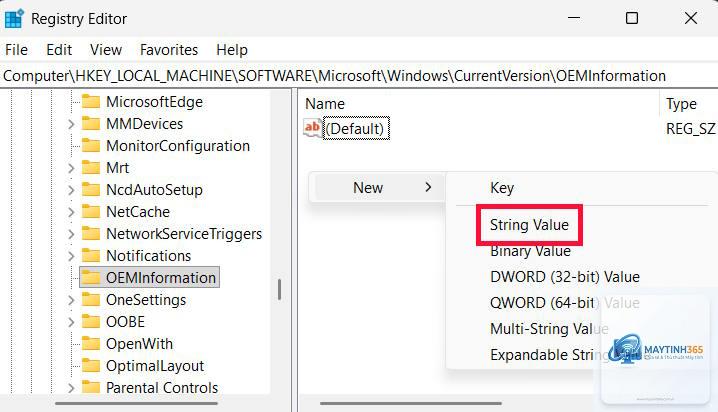Expand the Mrt key
The width and height of the screenshot is (718, 412).
click(x=71, y=168)
